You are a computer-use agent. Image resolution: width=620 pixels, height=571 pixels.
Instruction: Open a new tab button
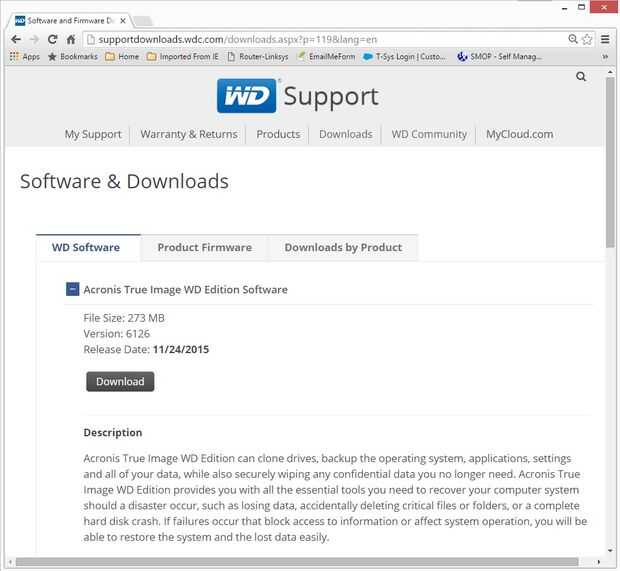143,21
